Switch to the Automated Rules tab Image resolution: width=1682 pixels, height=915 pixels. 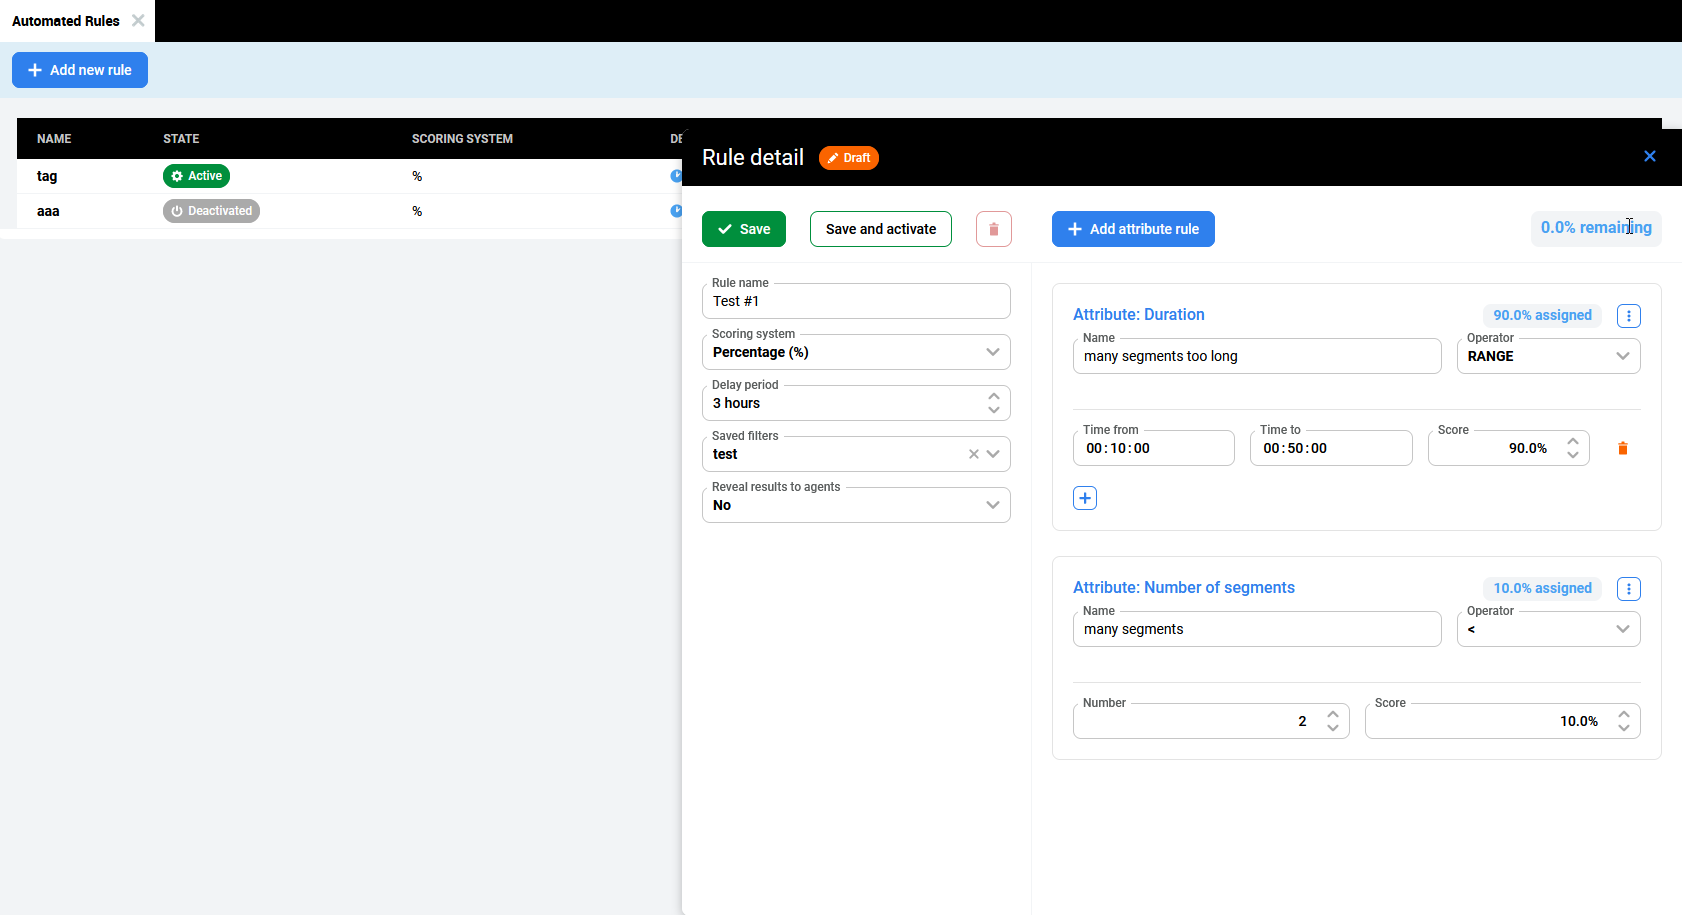(65, 20)
